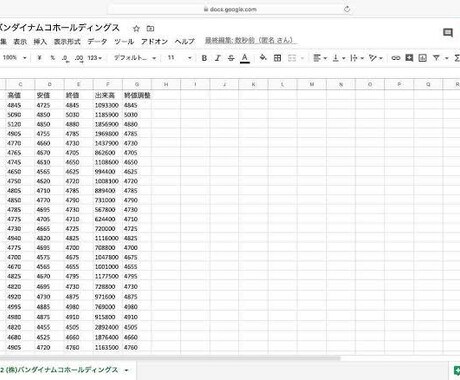Image resolution: width=460 pixels, height=380 pixels.
Task: Expand the filter views dropdown arrow
Action: 447,58
